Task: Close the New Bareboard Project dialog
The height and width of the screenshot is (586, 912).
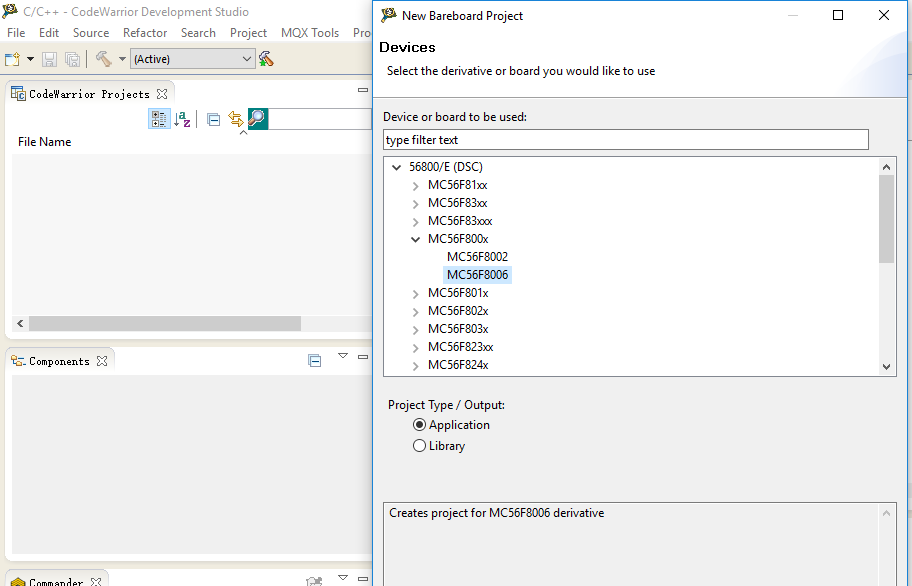Action: 884,15
